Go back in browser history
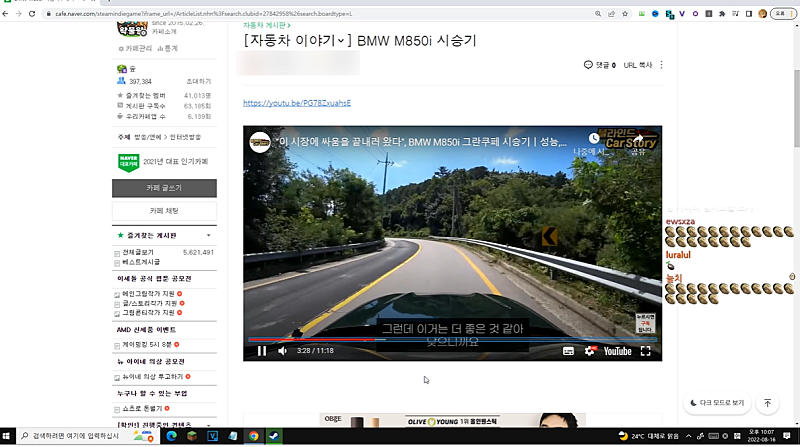 (x=6, y=14)
